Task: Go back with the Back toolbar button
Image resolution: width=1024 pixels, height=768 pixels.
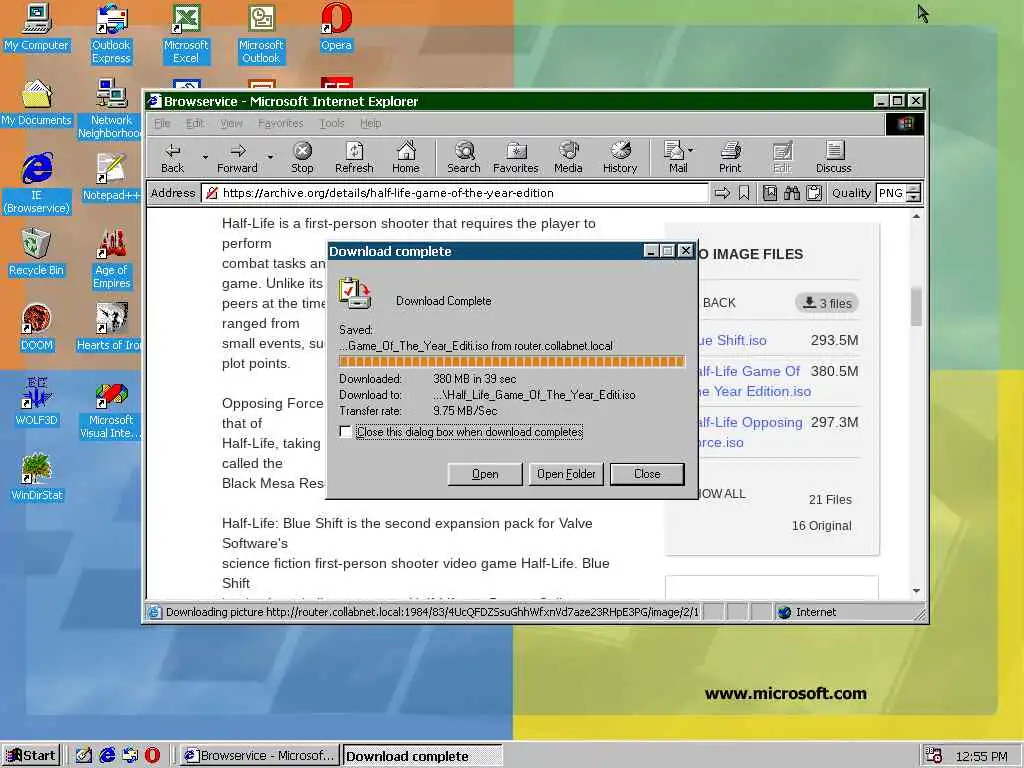Action: 172,158
